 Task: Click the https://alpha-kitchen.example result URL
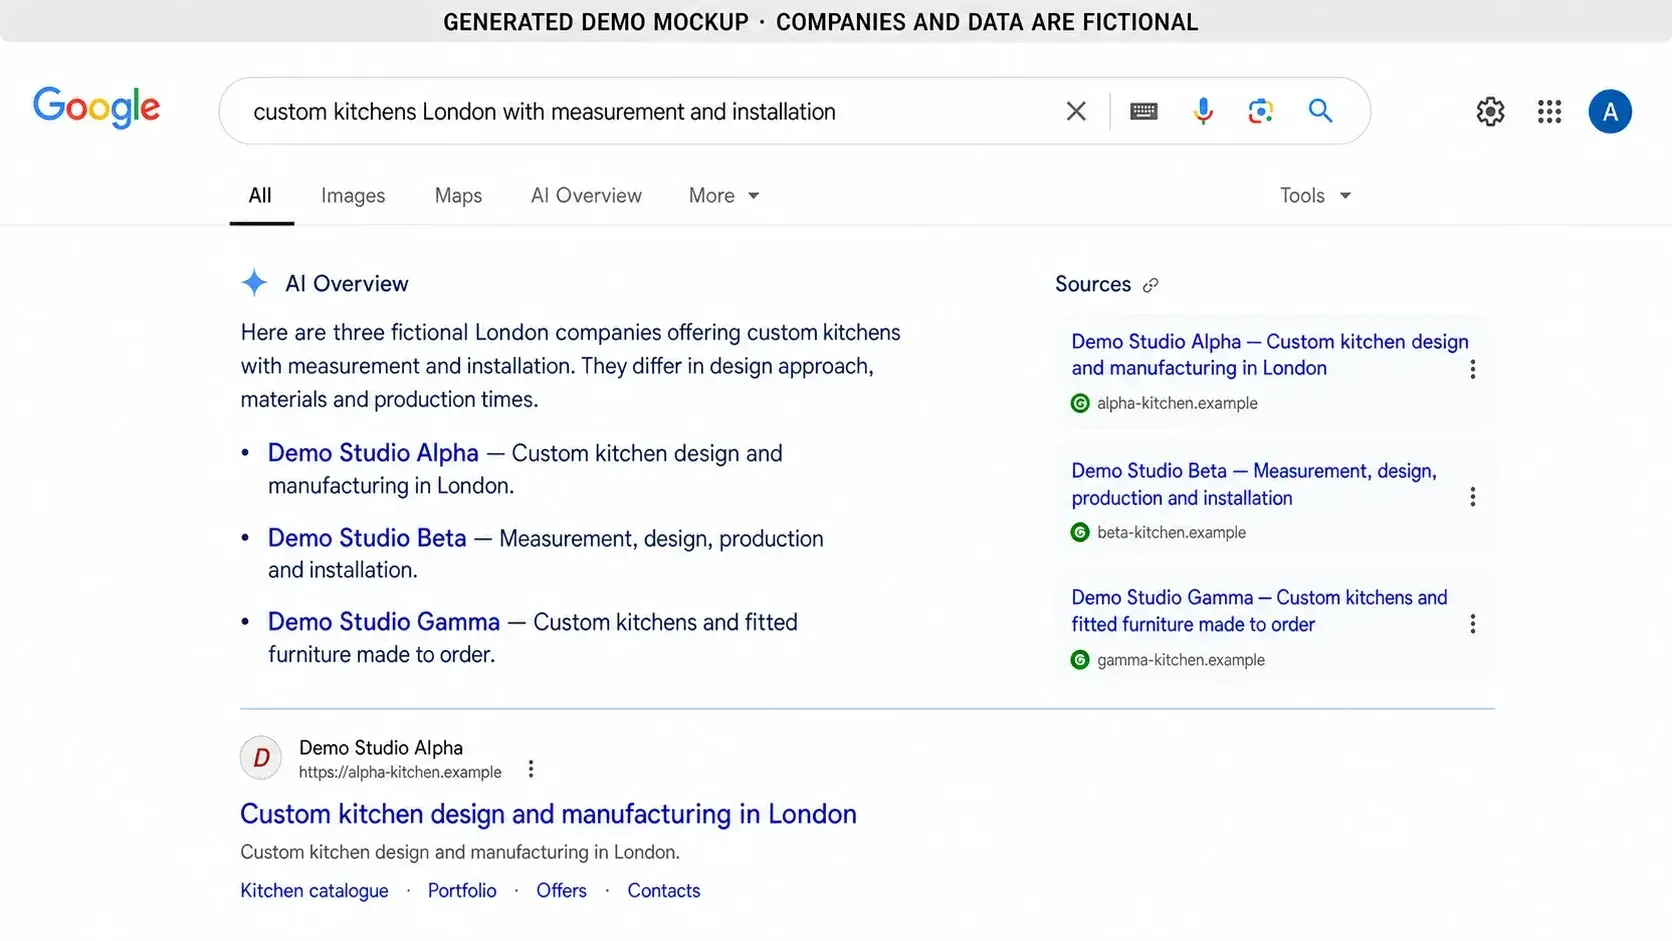(400, 772)
